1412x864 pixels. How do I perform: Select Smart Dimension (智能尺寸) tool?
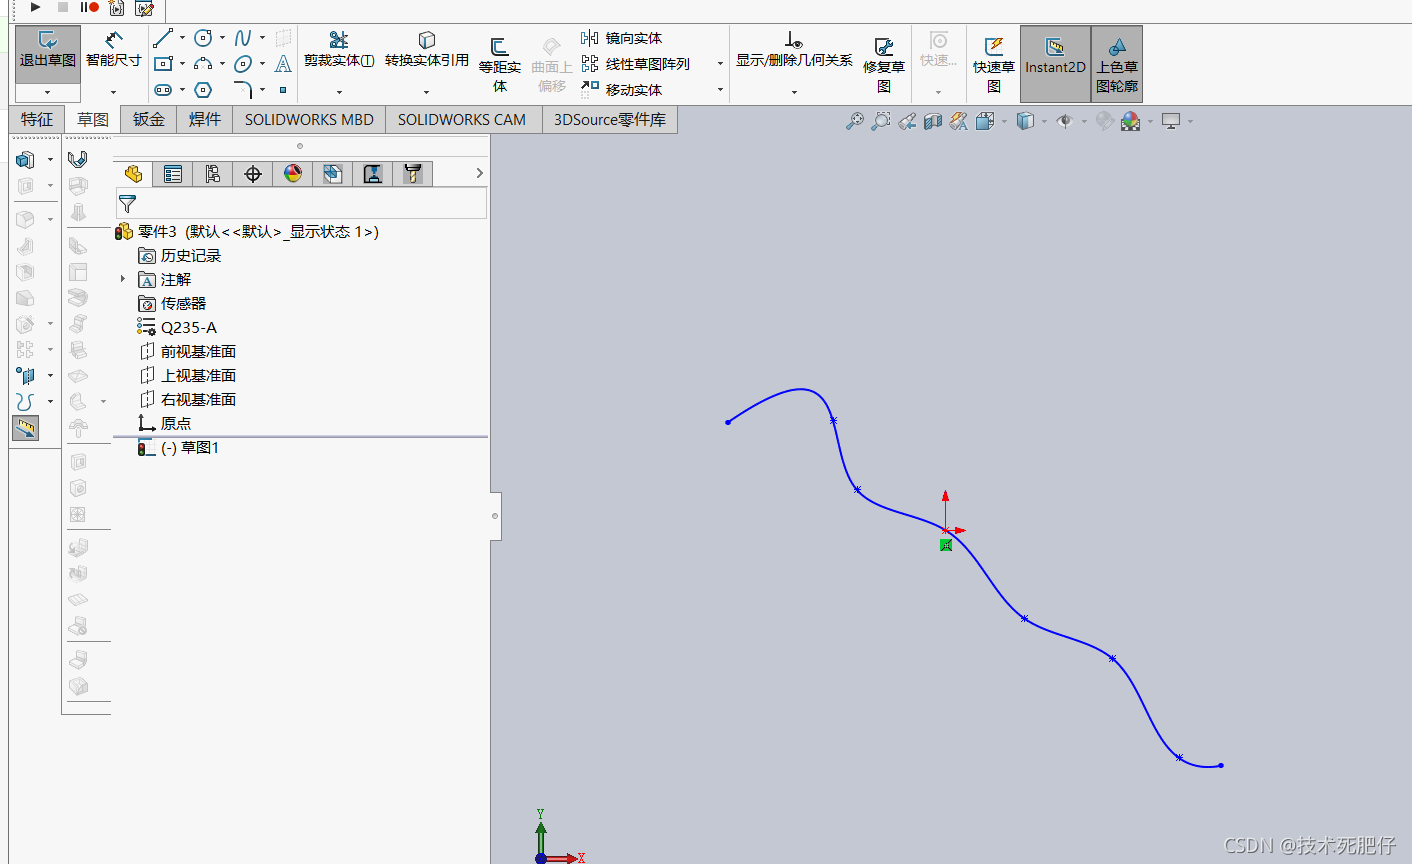point(113,50)
